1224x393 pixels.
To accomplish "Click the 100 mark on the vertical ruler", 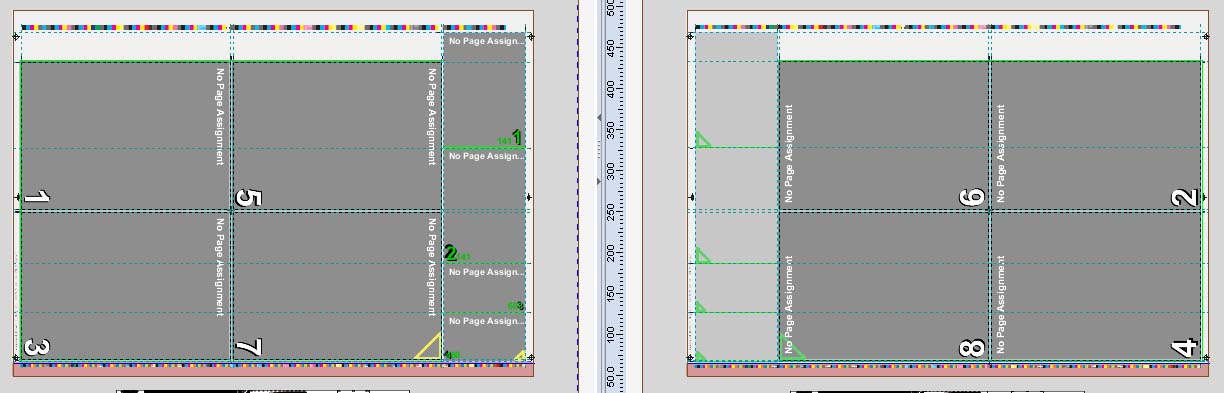I will click(x=611, y=334).
